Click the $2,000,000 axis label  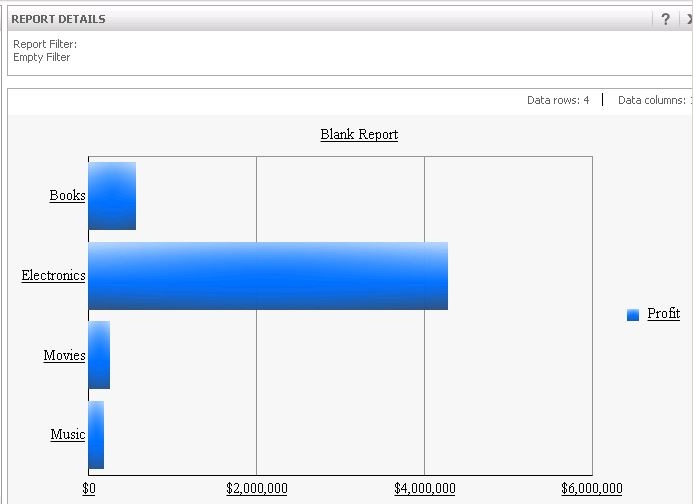pos(257,488)
